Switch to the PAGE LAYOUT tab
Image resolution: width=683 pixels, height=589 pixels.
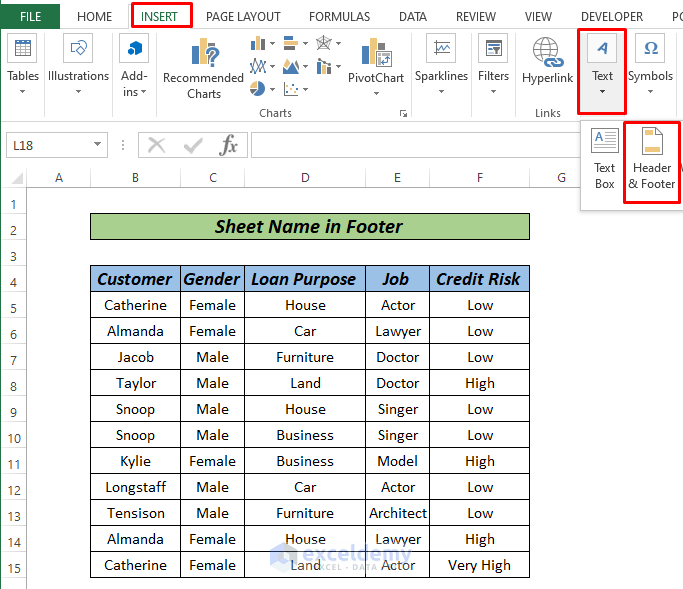click(x=243, y=17)
